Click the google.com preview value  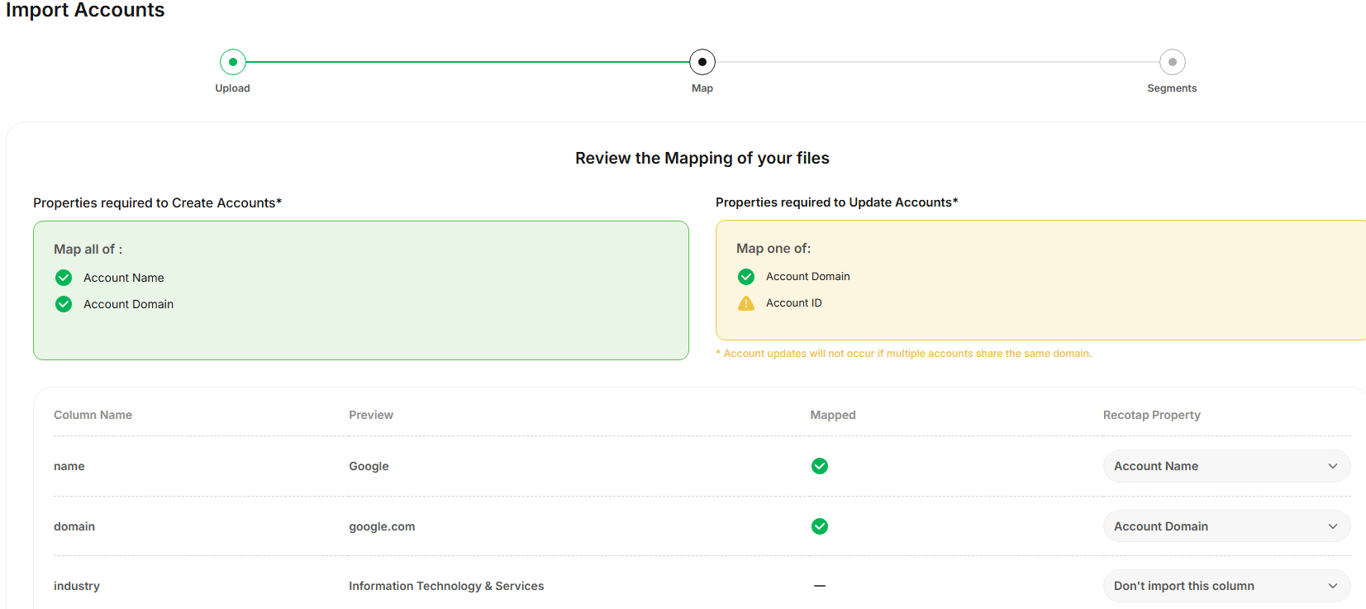(382, 526)
